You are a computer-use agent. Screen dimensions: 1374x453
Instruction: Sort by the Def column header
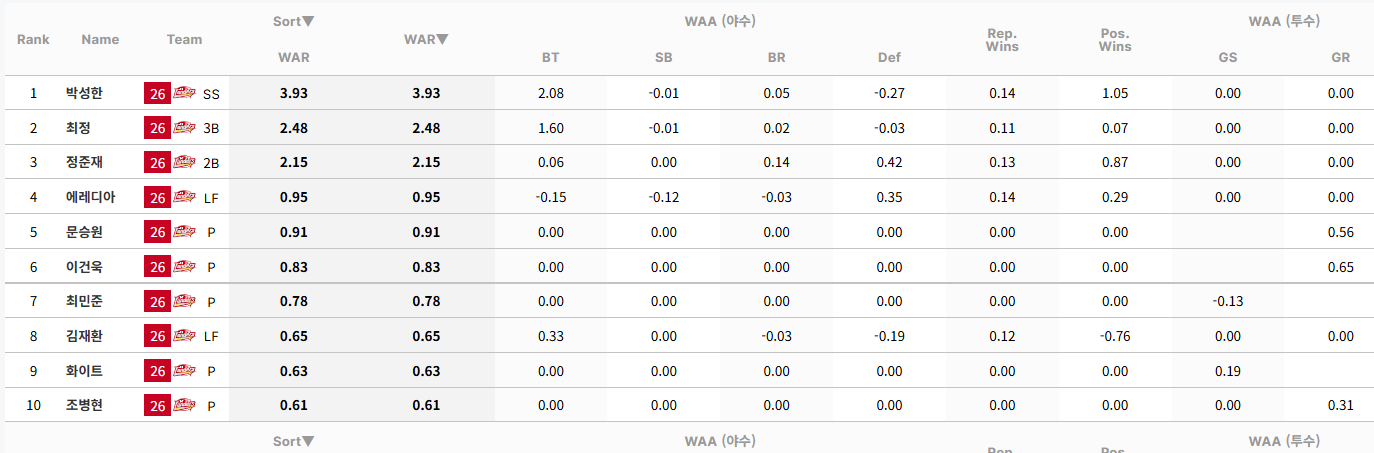[x=889, y=57]
